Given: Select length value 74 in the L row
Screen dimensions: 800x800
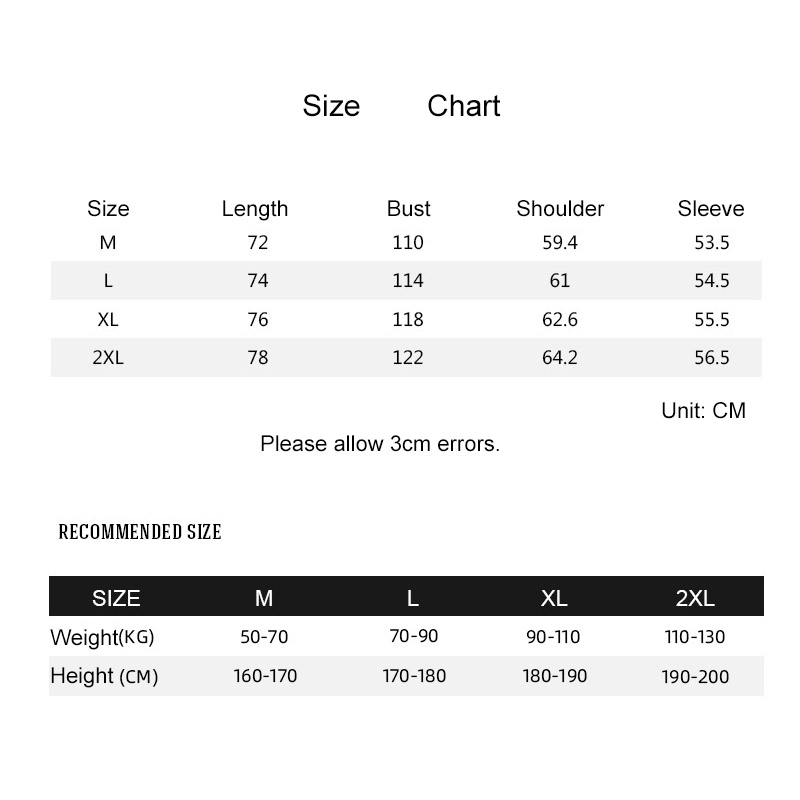Looking at the screenshot, I should (258, 281).
